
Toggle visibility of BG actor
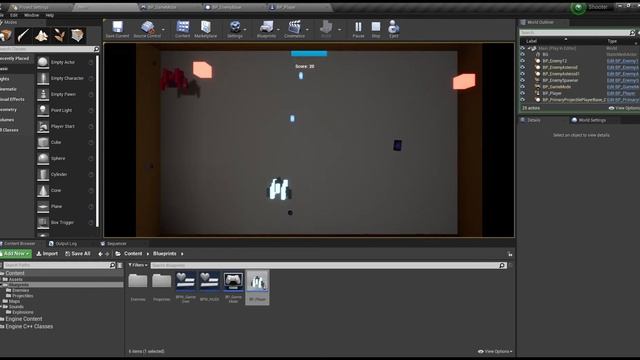(522, 54)
